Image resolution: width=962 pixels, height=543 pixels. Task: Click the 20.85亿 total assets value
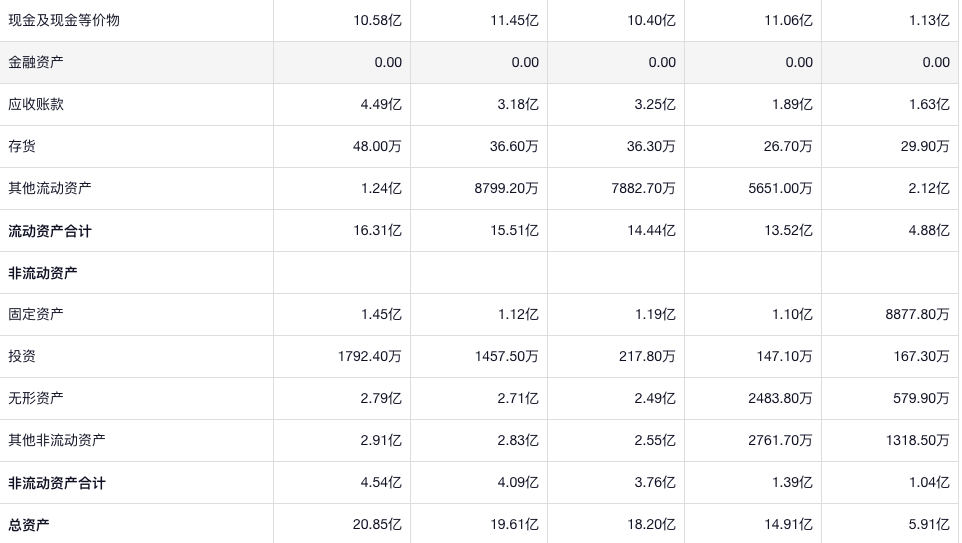[377, 525]
